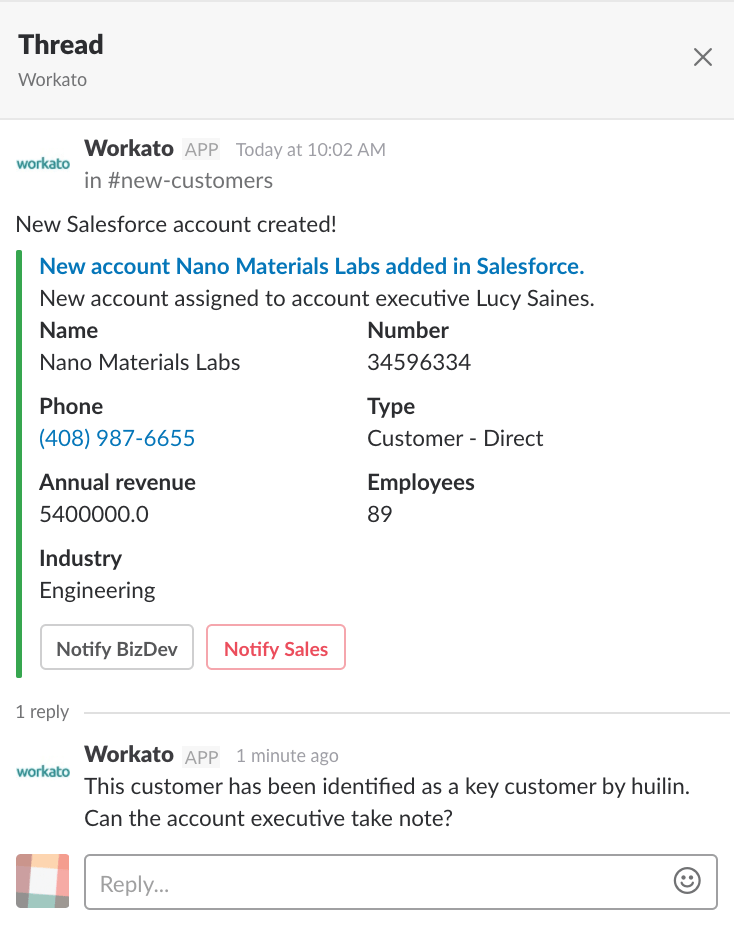Click the 1 reply label in the thread
The width and height of the screenshot is (734, 952).
42,711
